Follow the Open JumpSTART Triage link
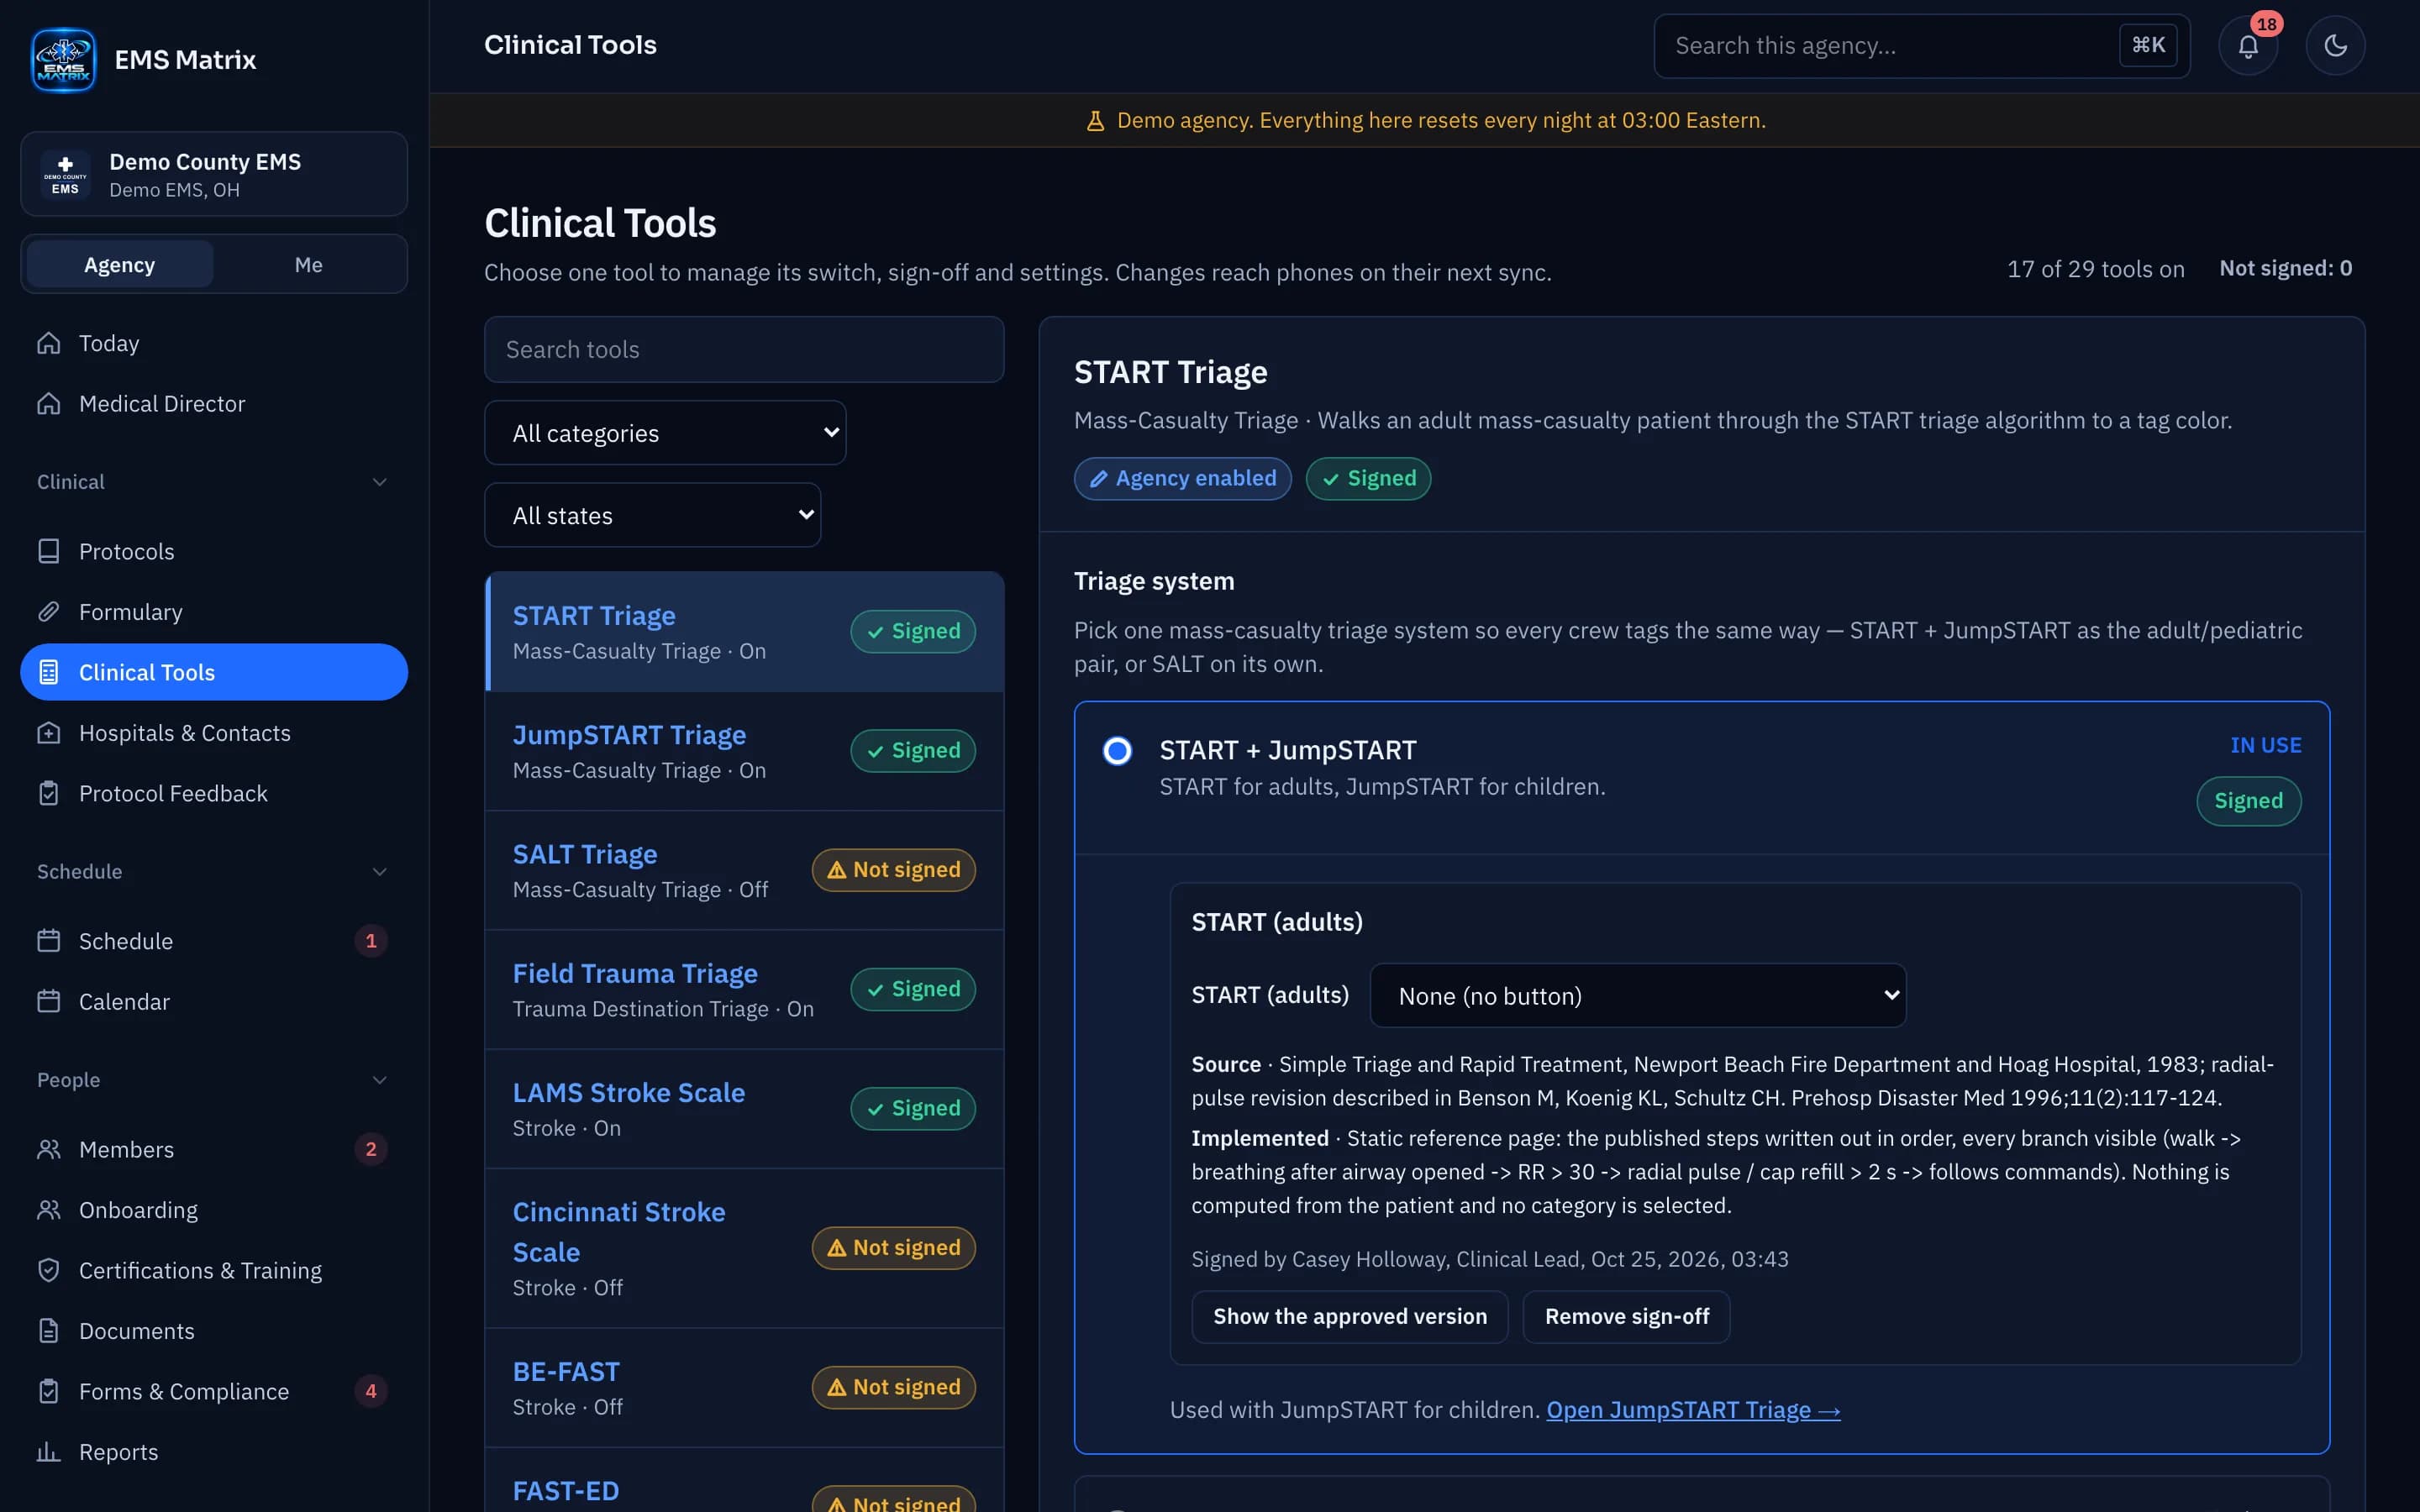The width and height of the screenshot is (2420, 1512). pos(1693,1410)
